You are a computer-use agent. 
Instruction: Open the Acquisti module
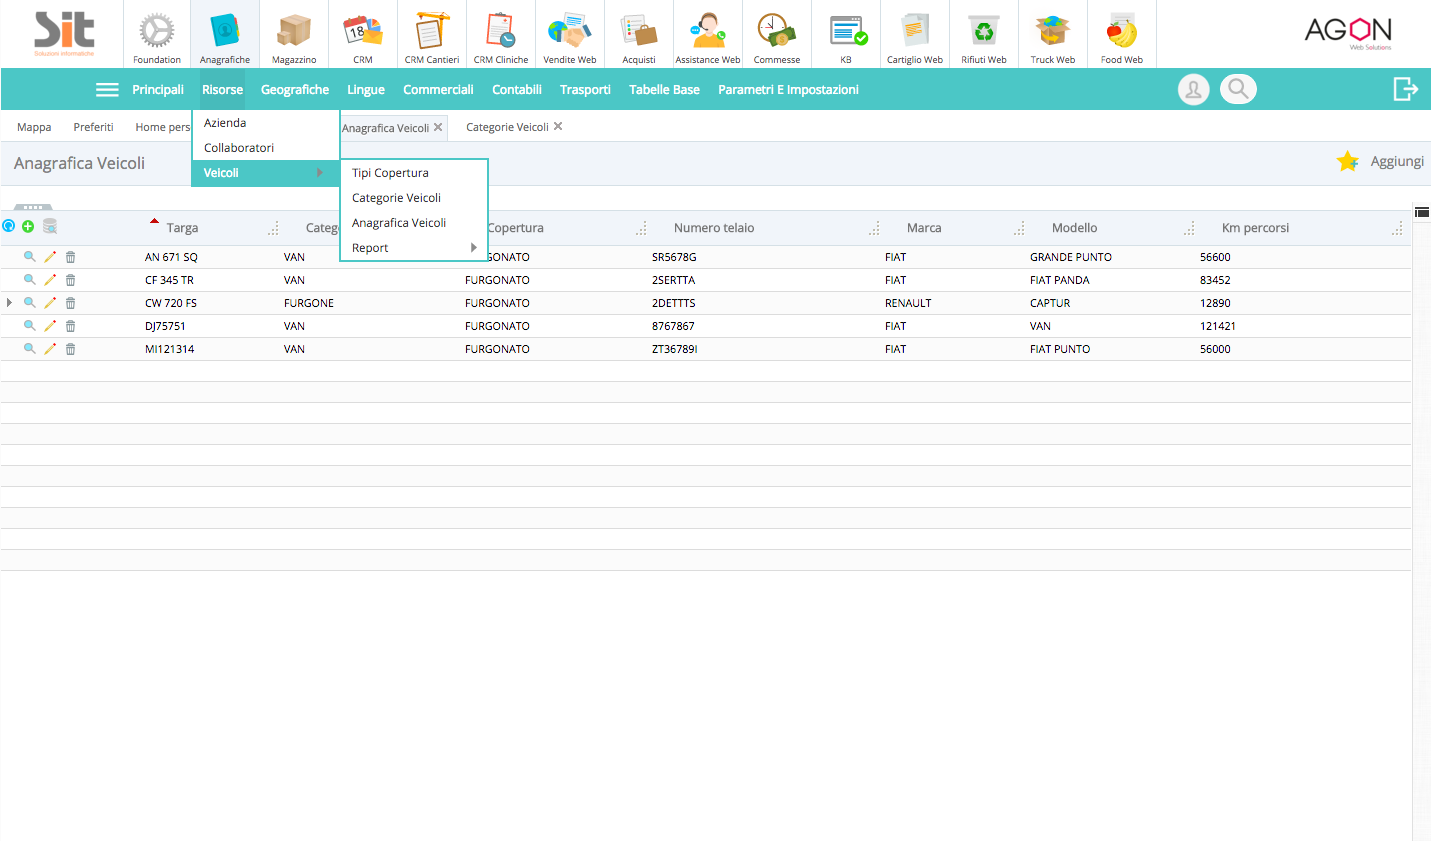coord(639,35)
